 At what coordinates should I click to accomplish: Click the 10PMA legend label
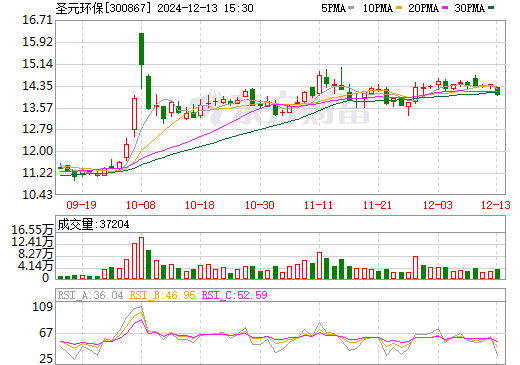378,8
